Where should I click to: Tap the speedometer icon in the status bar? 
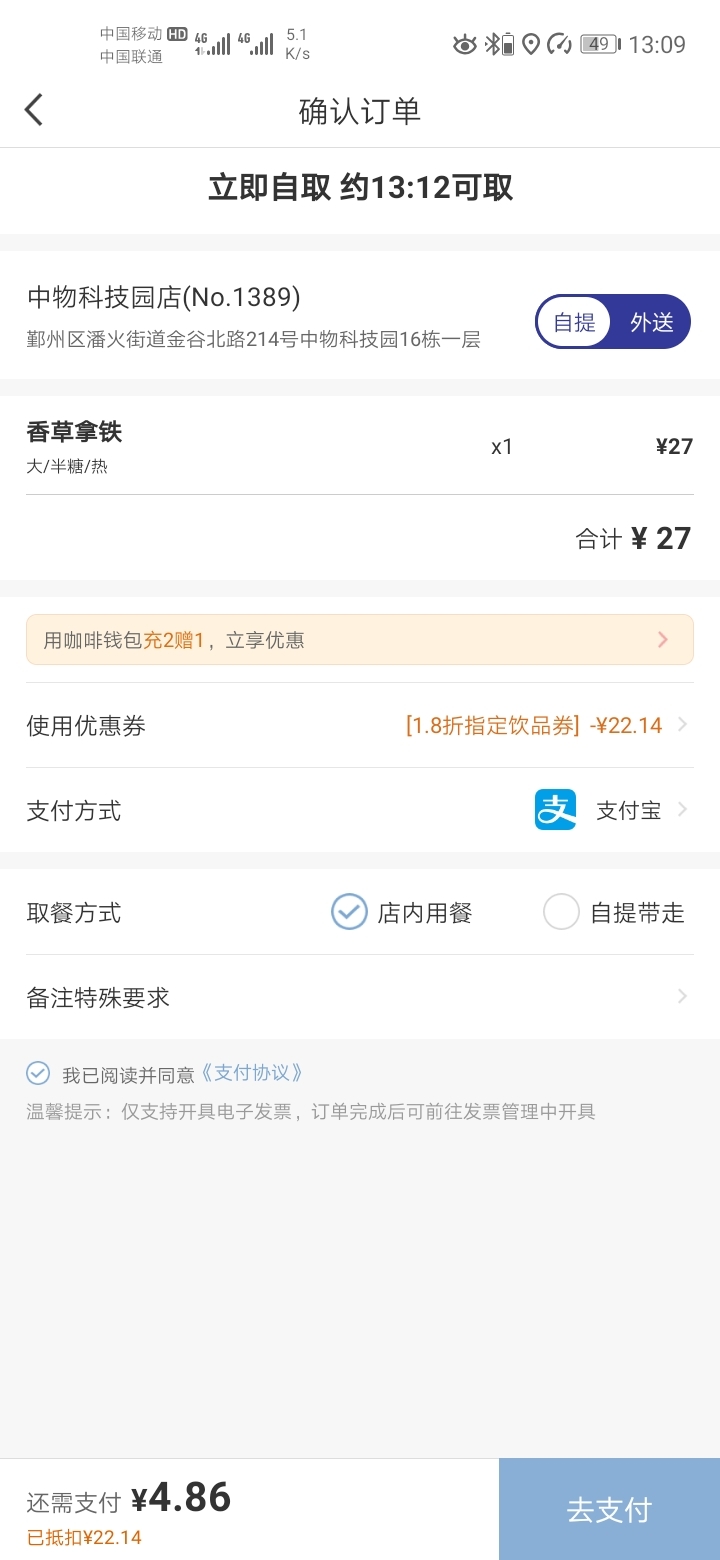[560, 44]
